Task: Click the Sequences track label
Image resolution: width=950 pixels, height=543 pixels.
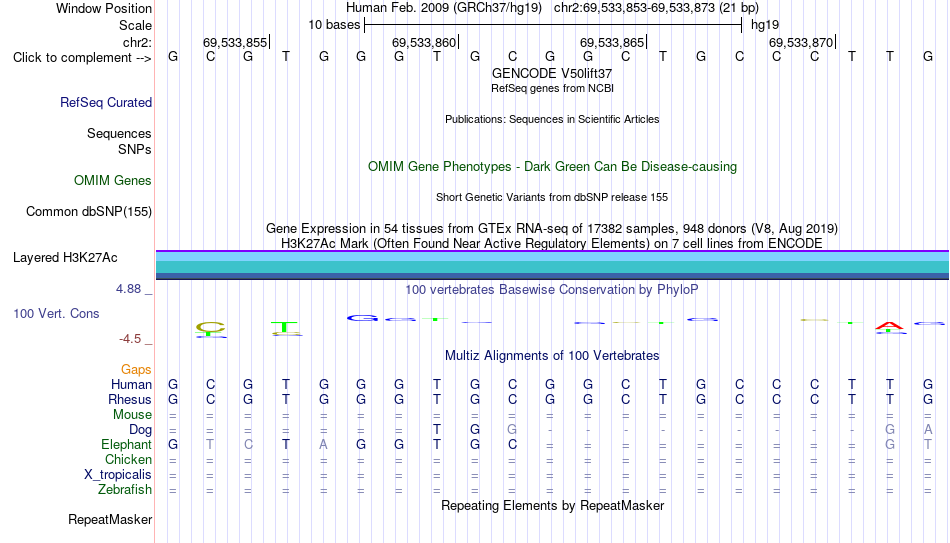Action: point(119,133)
